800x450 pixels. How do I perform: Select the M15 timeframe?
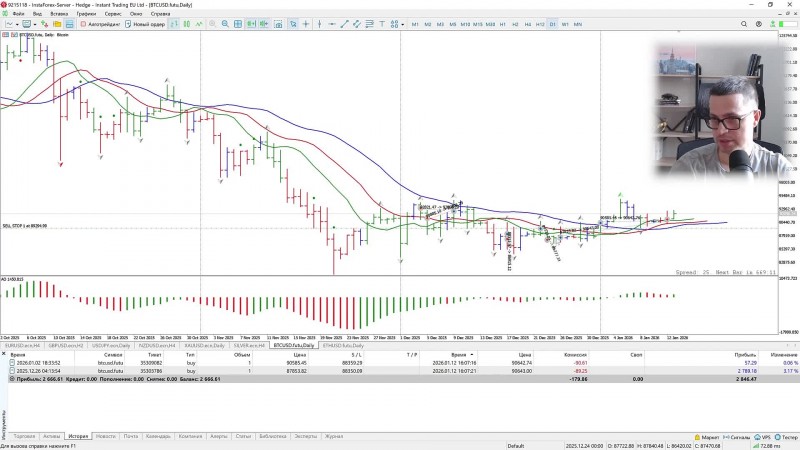click(478, 24)
